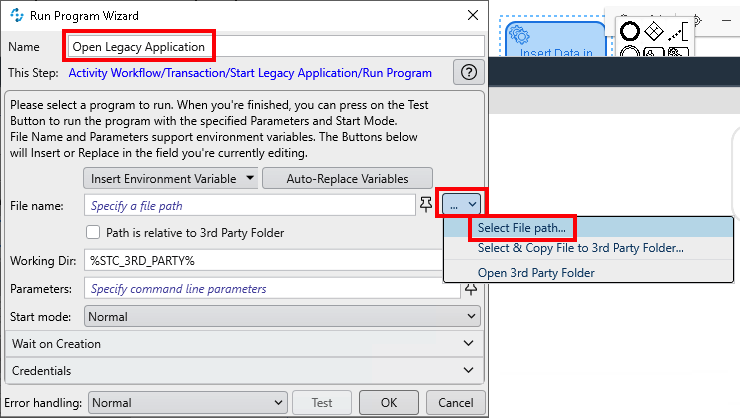The width and height of the screenshot is (740, 418).
Task: Click the Auto-Replace Variables button
Action: 348,179
